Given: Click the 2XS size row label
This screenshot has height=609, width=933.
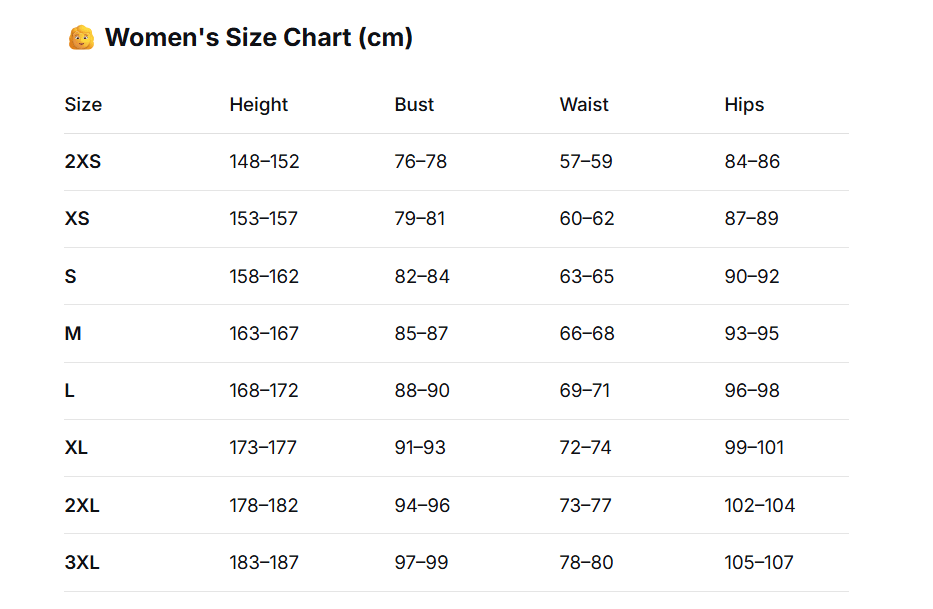Looking at the screenshot, I should 83,162.
